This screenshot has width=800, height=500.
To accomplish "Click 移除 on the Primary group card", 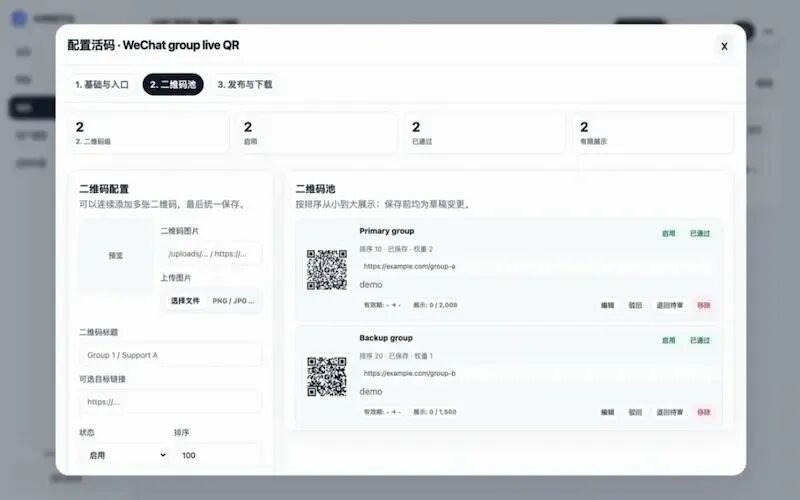I will coord(704,305).
